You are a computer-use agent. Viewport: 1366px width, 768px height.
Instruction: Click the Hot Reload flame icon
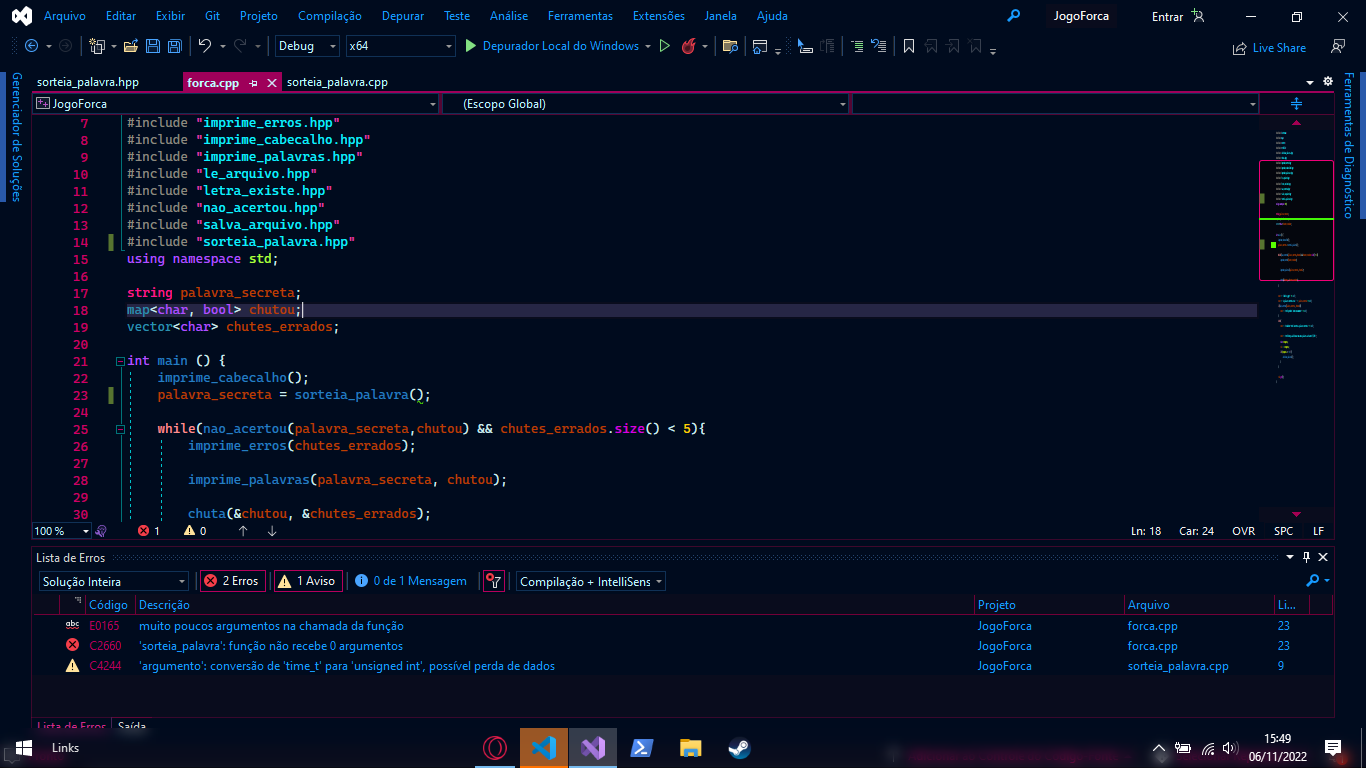click(688, 46)
